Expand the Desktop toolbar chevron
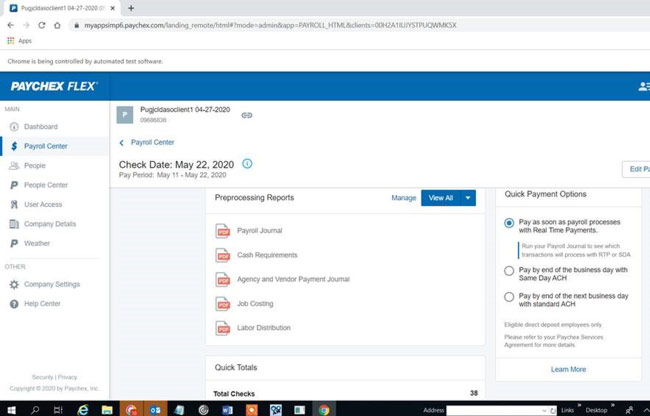650x416 pixels. (612, 406)
